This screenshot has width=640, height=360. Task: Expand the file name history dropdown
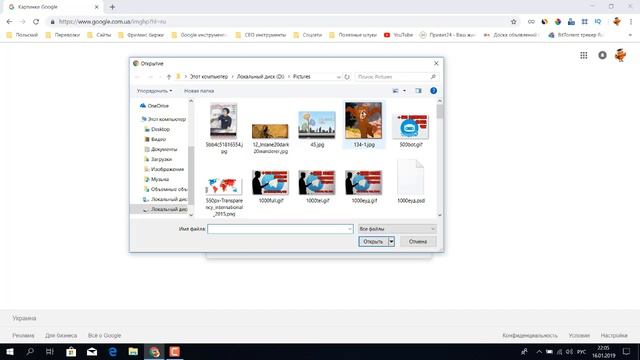pos(349,229)
